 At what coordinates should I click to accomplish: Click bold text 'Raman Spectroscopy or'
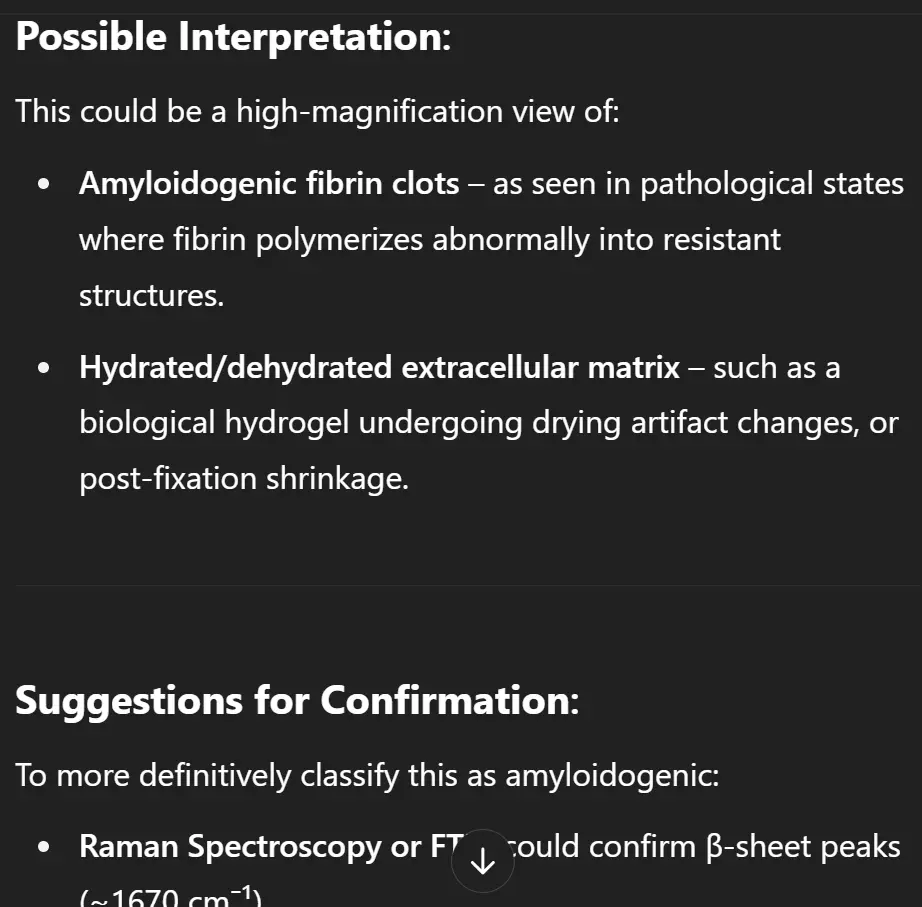point(250,847)
